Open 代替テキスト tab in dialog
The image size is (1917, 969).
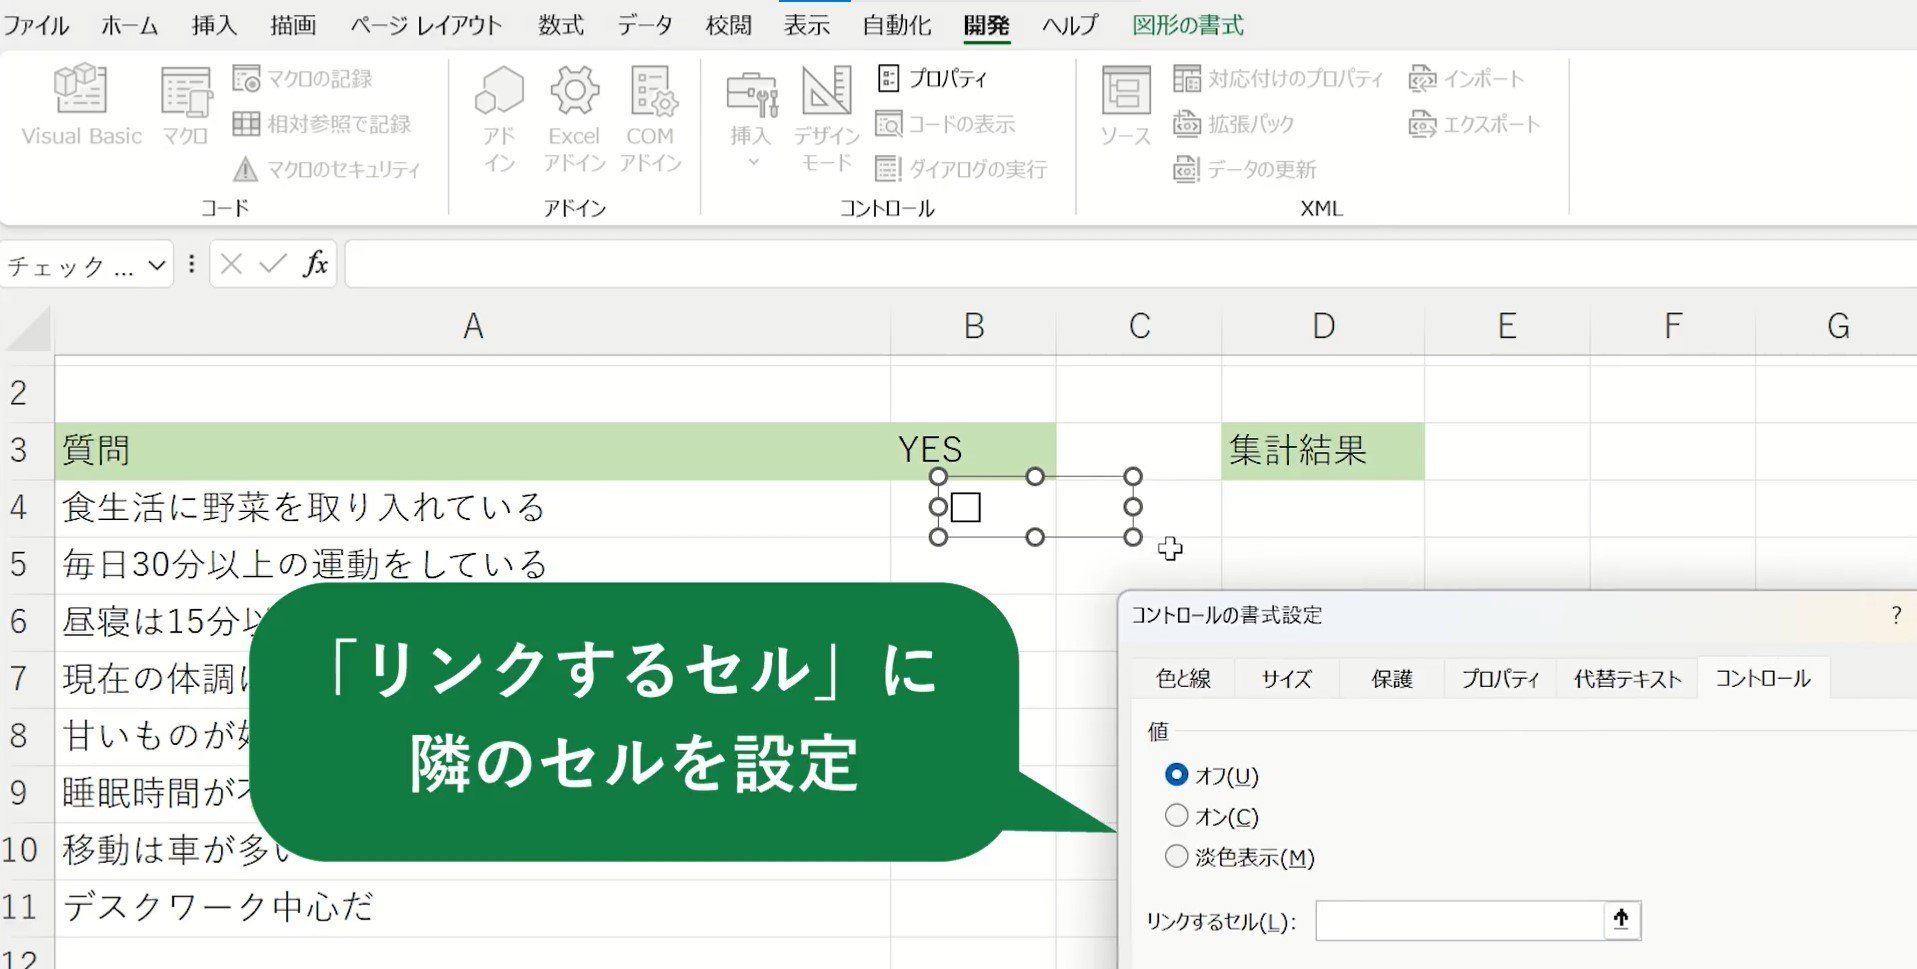1627,679
